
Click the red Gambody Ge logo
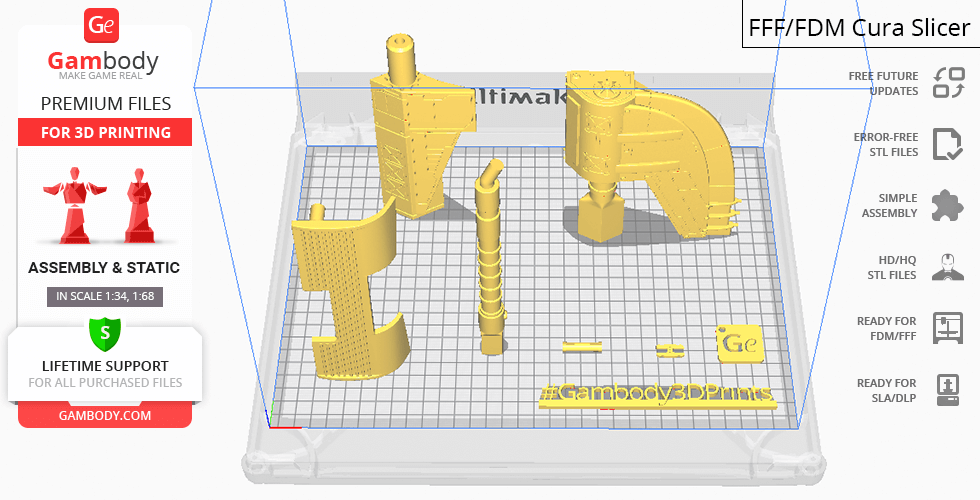coord(103,26)
